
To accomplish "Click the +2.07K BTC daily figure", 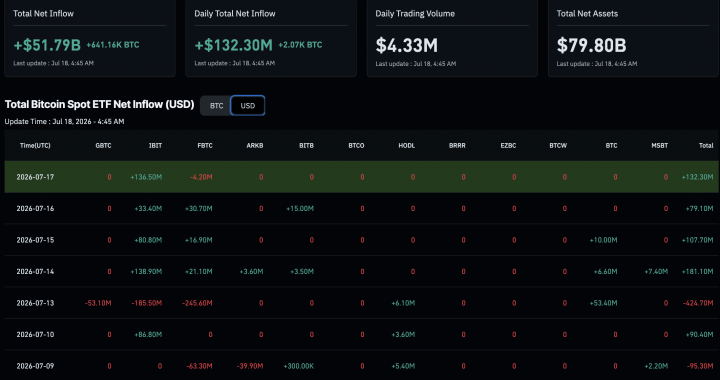I will click(300, 45).
